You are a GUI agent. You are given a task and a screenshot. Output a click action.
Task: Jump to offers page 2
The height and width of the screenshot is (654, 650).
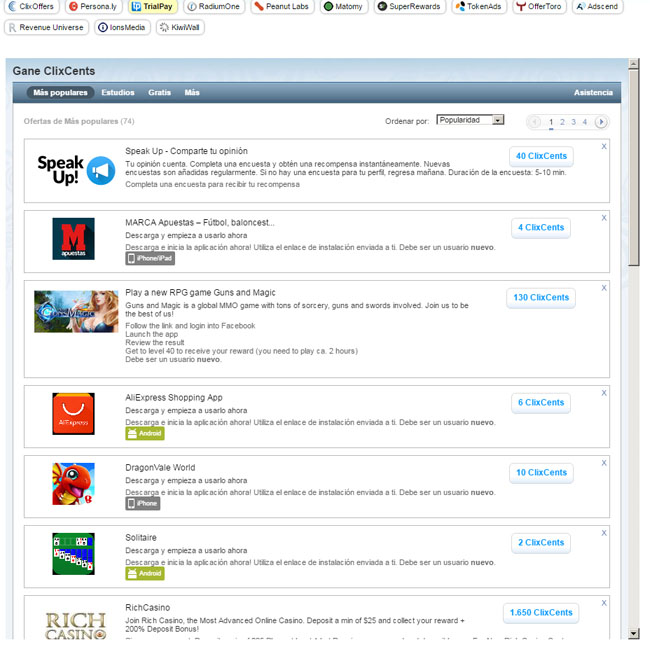click(x=562, y=122)
